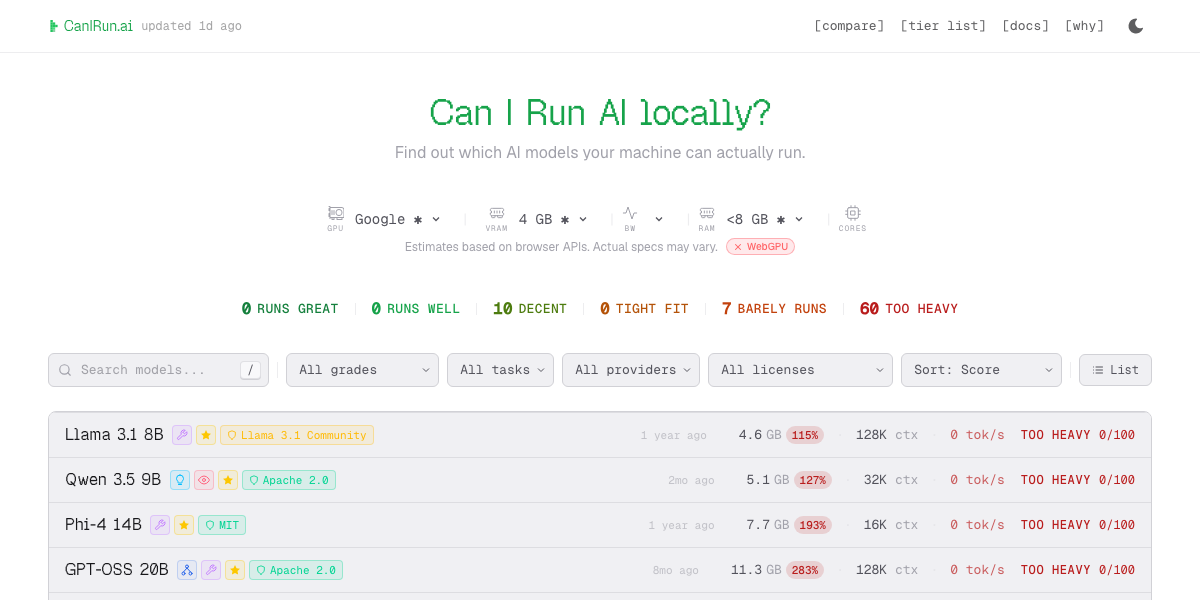Click the VRAM memory icon
Viewport: 1200px width, 600px height.
click(x=496, y=213)
